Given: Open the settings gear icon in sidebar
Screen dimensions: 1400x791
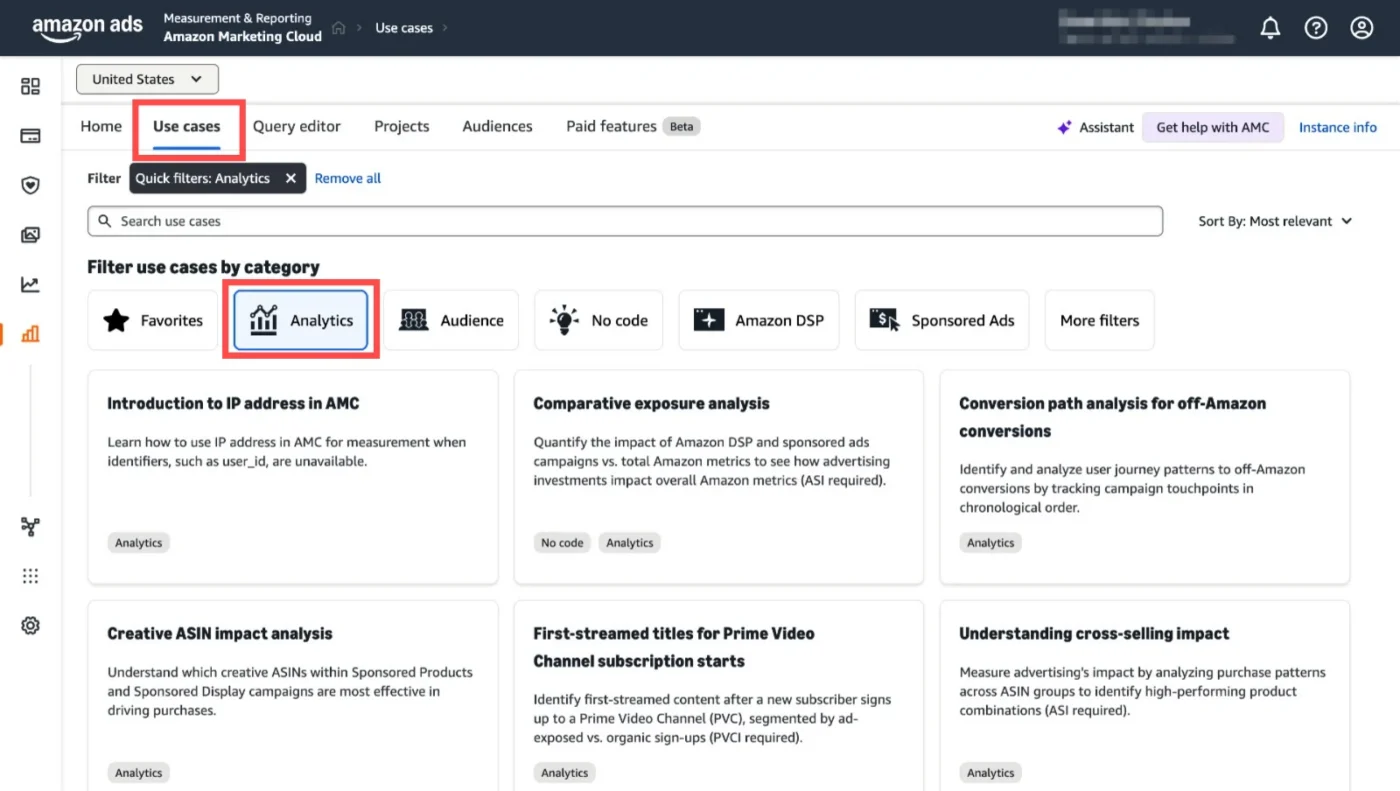Looking at the screenshot, I should pos(30,626).
